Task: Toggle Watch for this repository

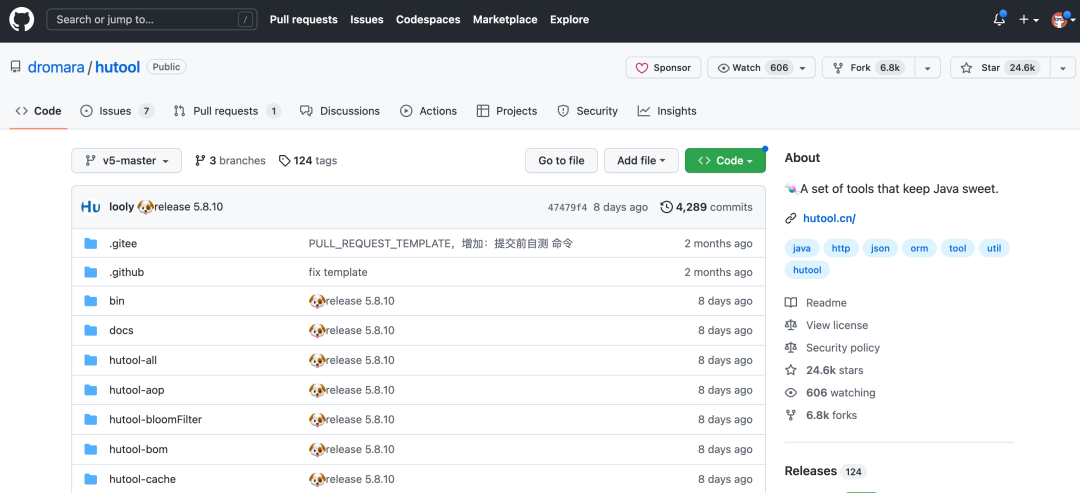Action: (x=745, y=68)
